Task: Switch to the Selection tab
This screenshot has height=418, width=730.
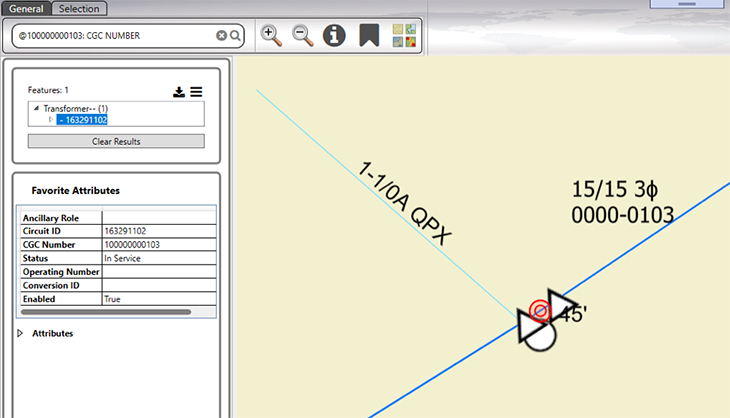Action: pos(79,8)
